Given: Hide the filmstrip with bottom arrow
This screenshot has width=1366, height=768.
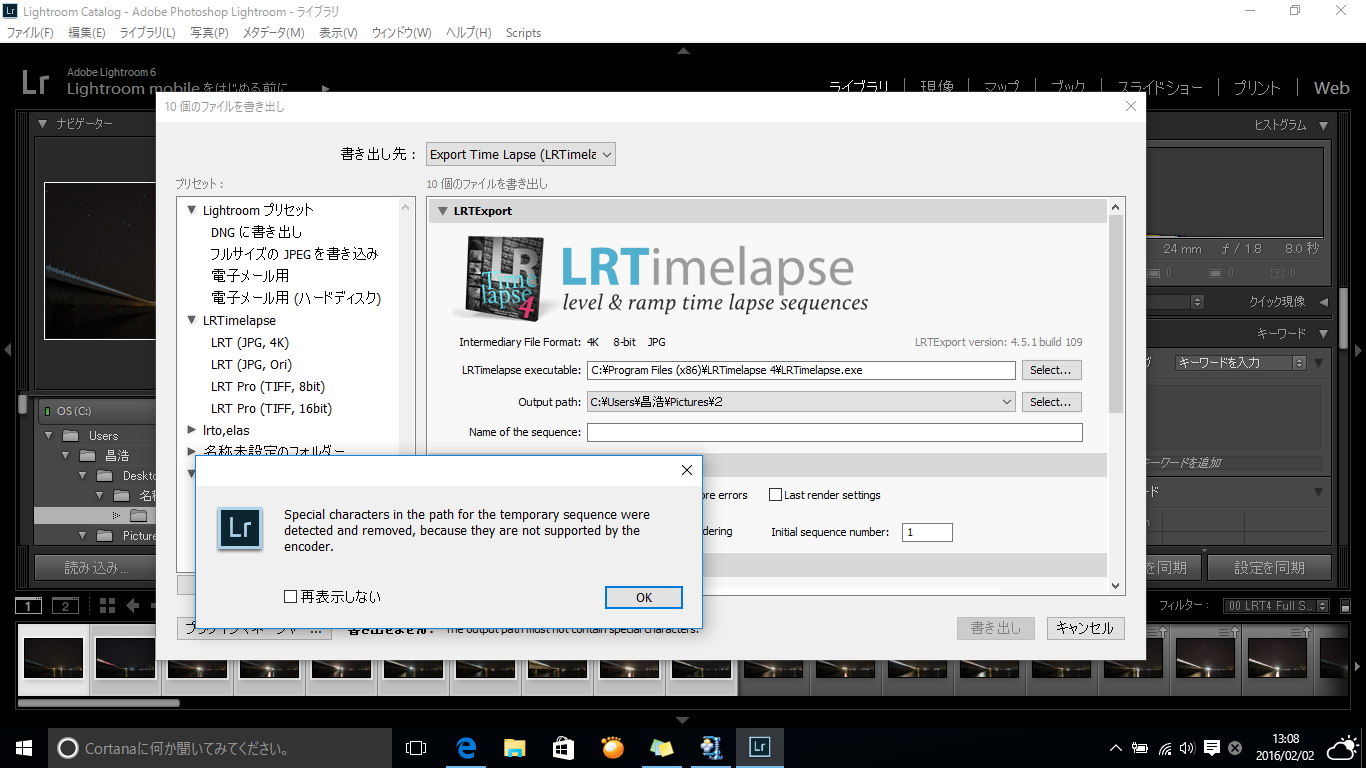Looking at the screenshot, I should (x=683, y=720).
